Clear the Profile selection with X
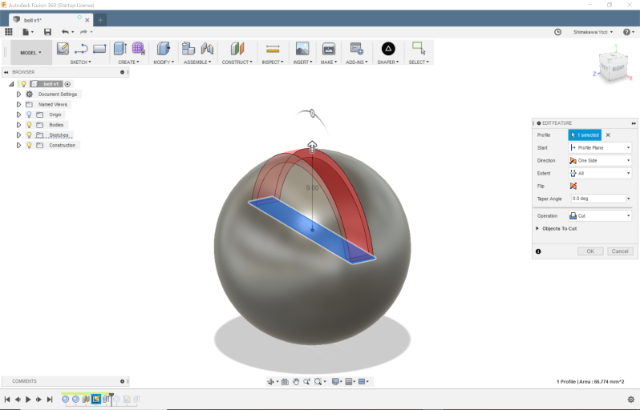 point(608,135)
